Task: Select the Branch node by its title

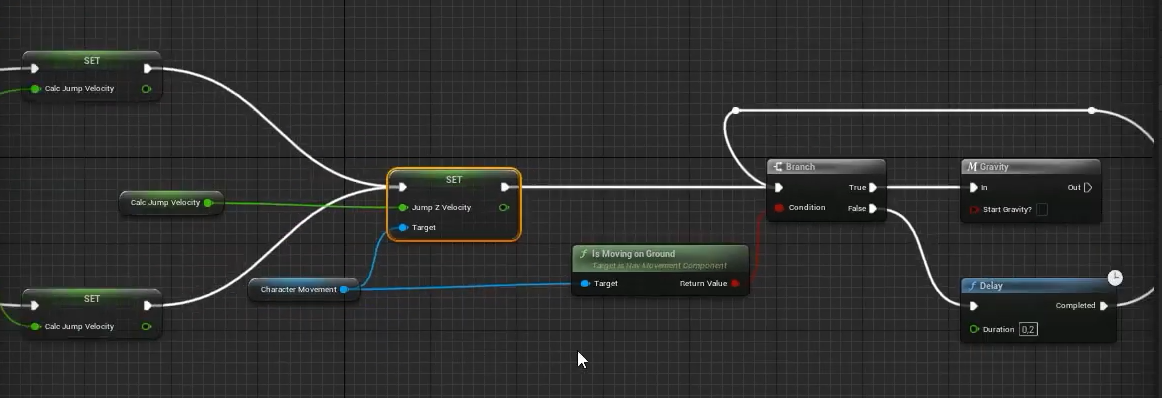Action: coord(800,167)
